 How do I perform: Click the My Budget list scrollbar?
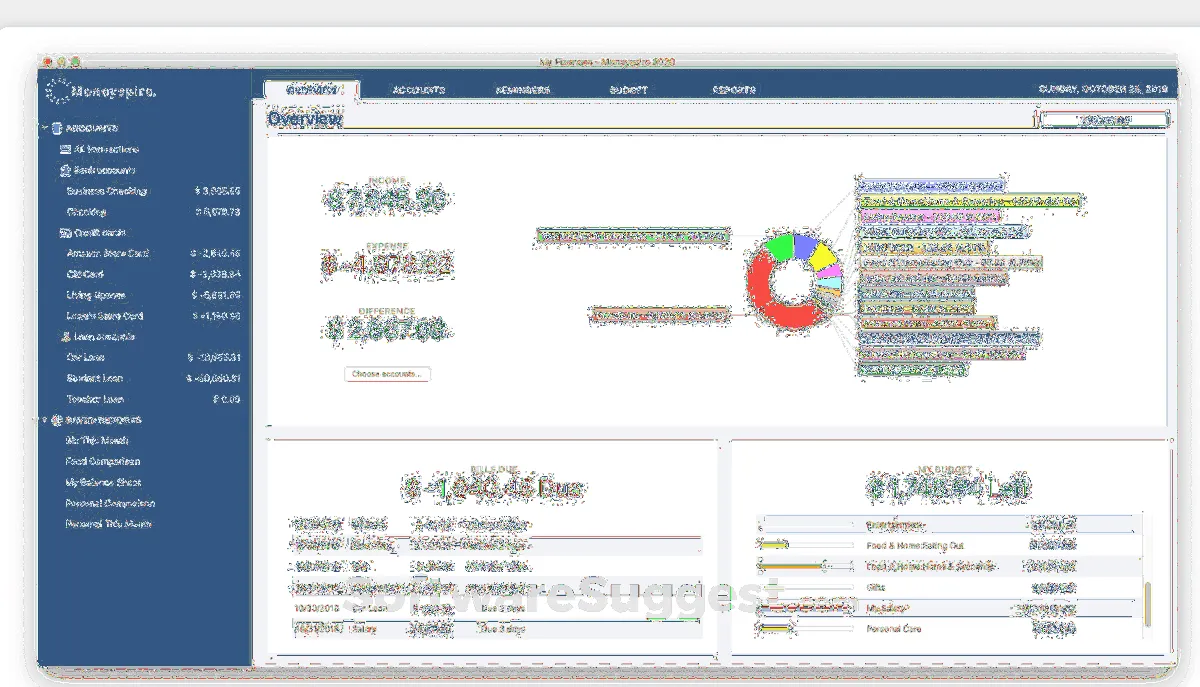(1147, 605)
